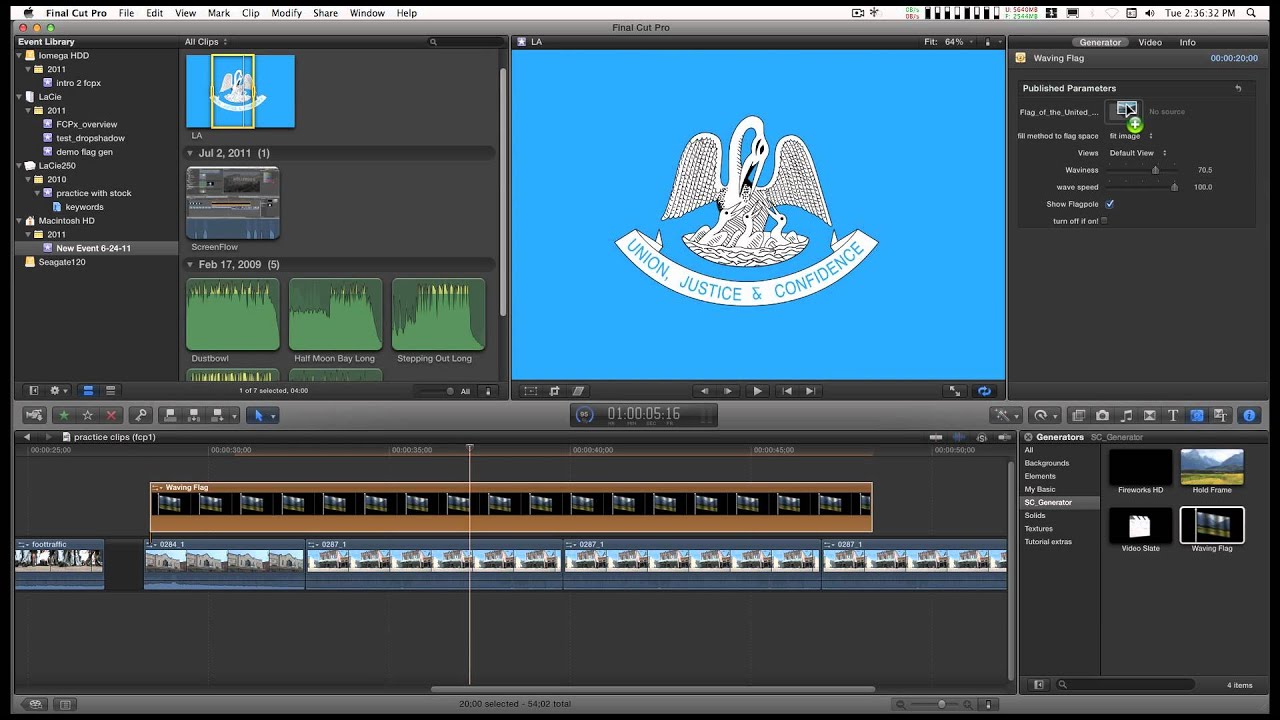Toggle skimming in the timeline
1280x720 pixels.
click(937, 437)
